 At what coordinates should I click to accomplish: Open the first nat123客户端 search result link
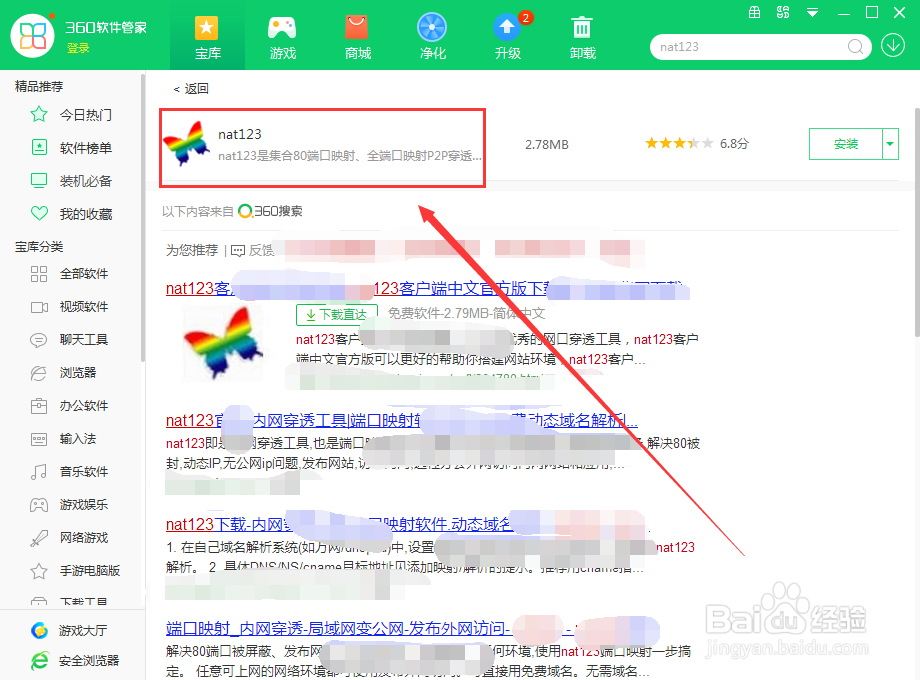coord(427,289)
